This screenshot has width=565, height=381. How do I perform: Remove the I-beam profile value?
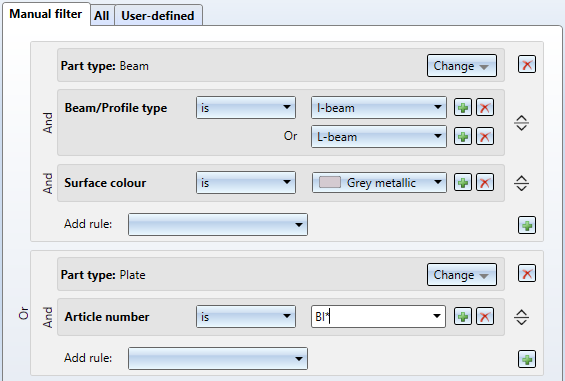(485, 107)
